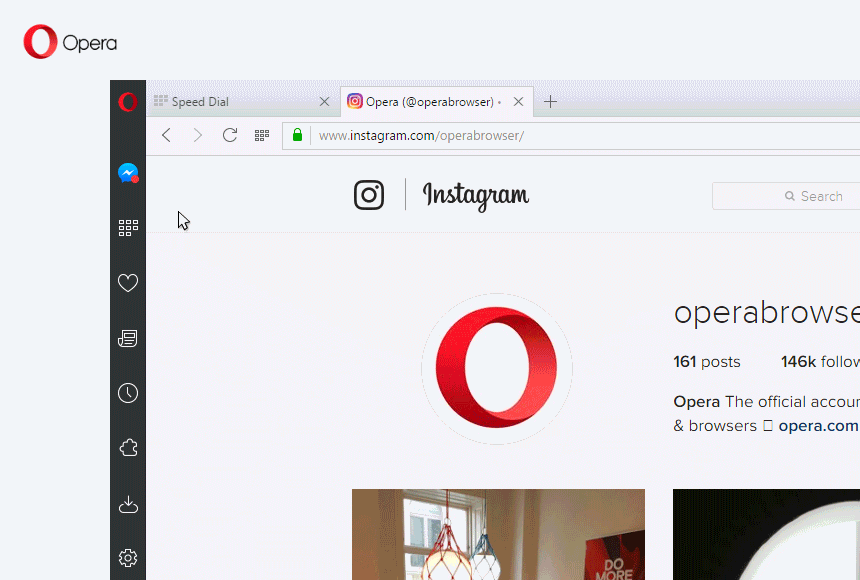
Task: Open the bookmarks heart icon
Action: (128, 283)
